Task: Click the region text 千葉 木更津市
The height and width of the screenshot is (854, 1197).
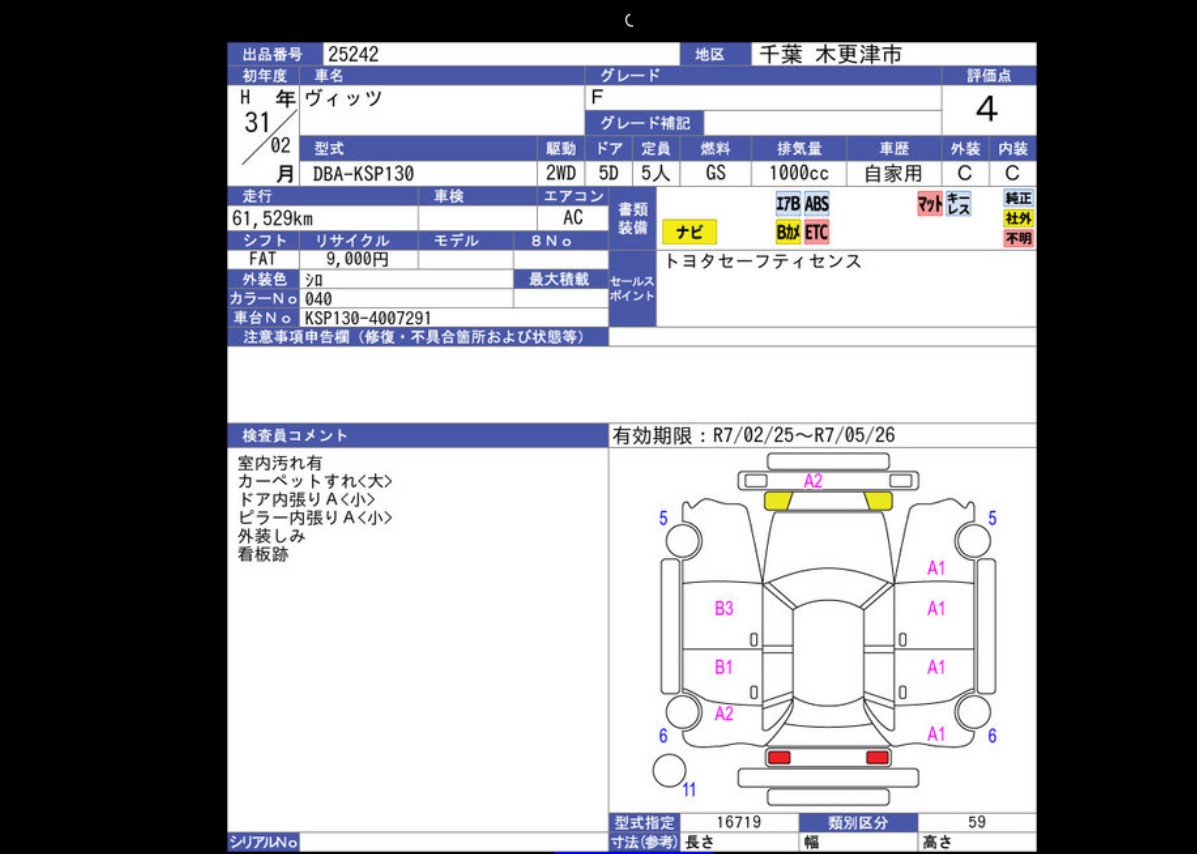Action: point(831,54)
